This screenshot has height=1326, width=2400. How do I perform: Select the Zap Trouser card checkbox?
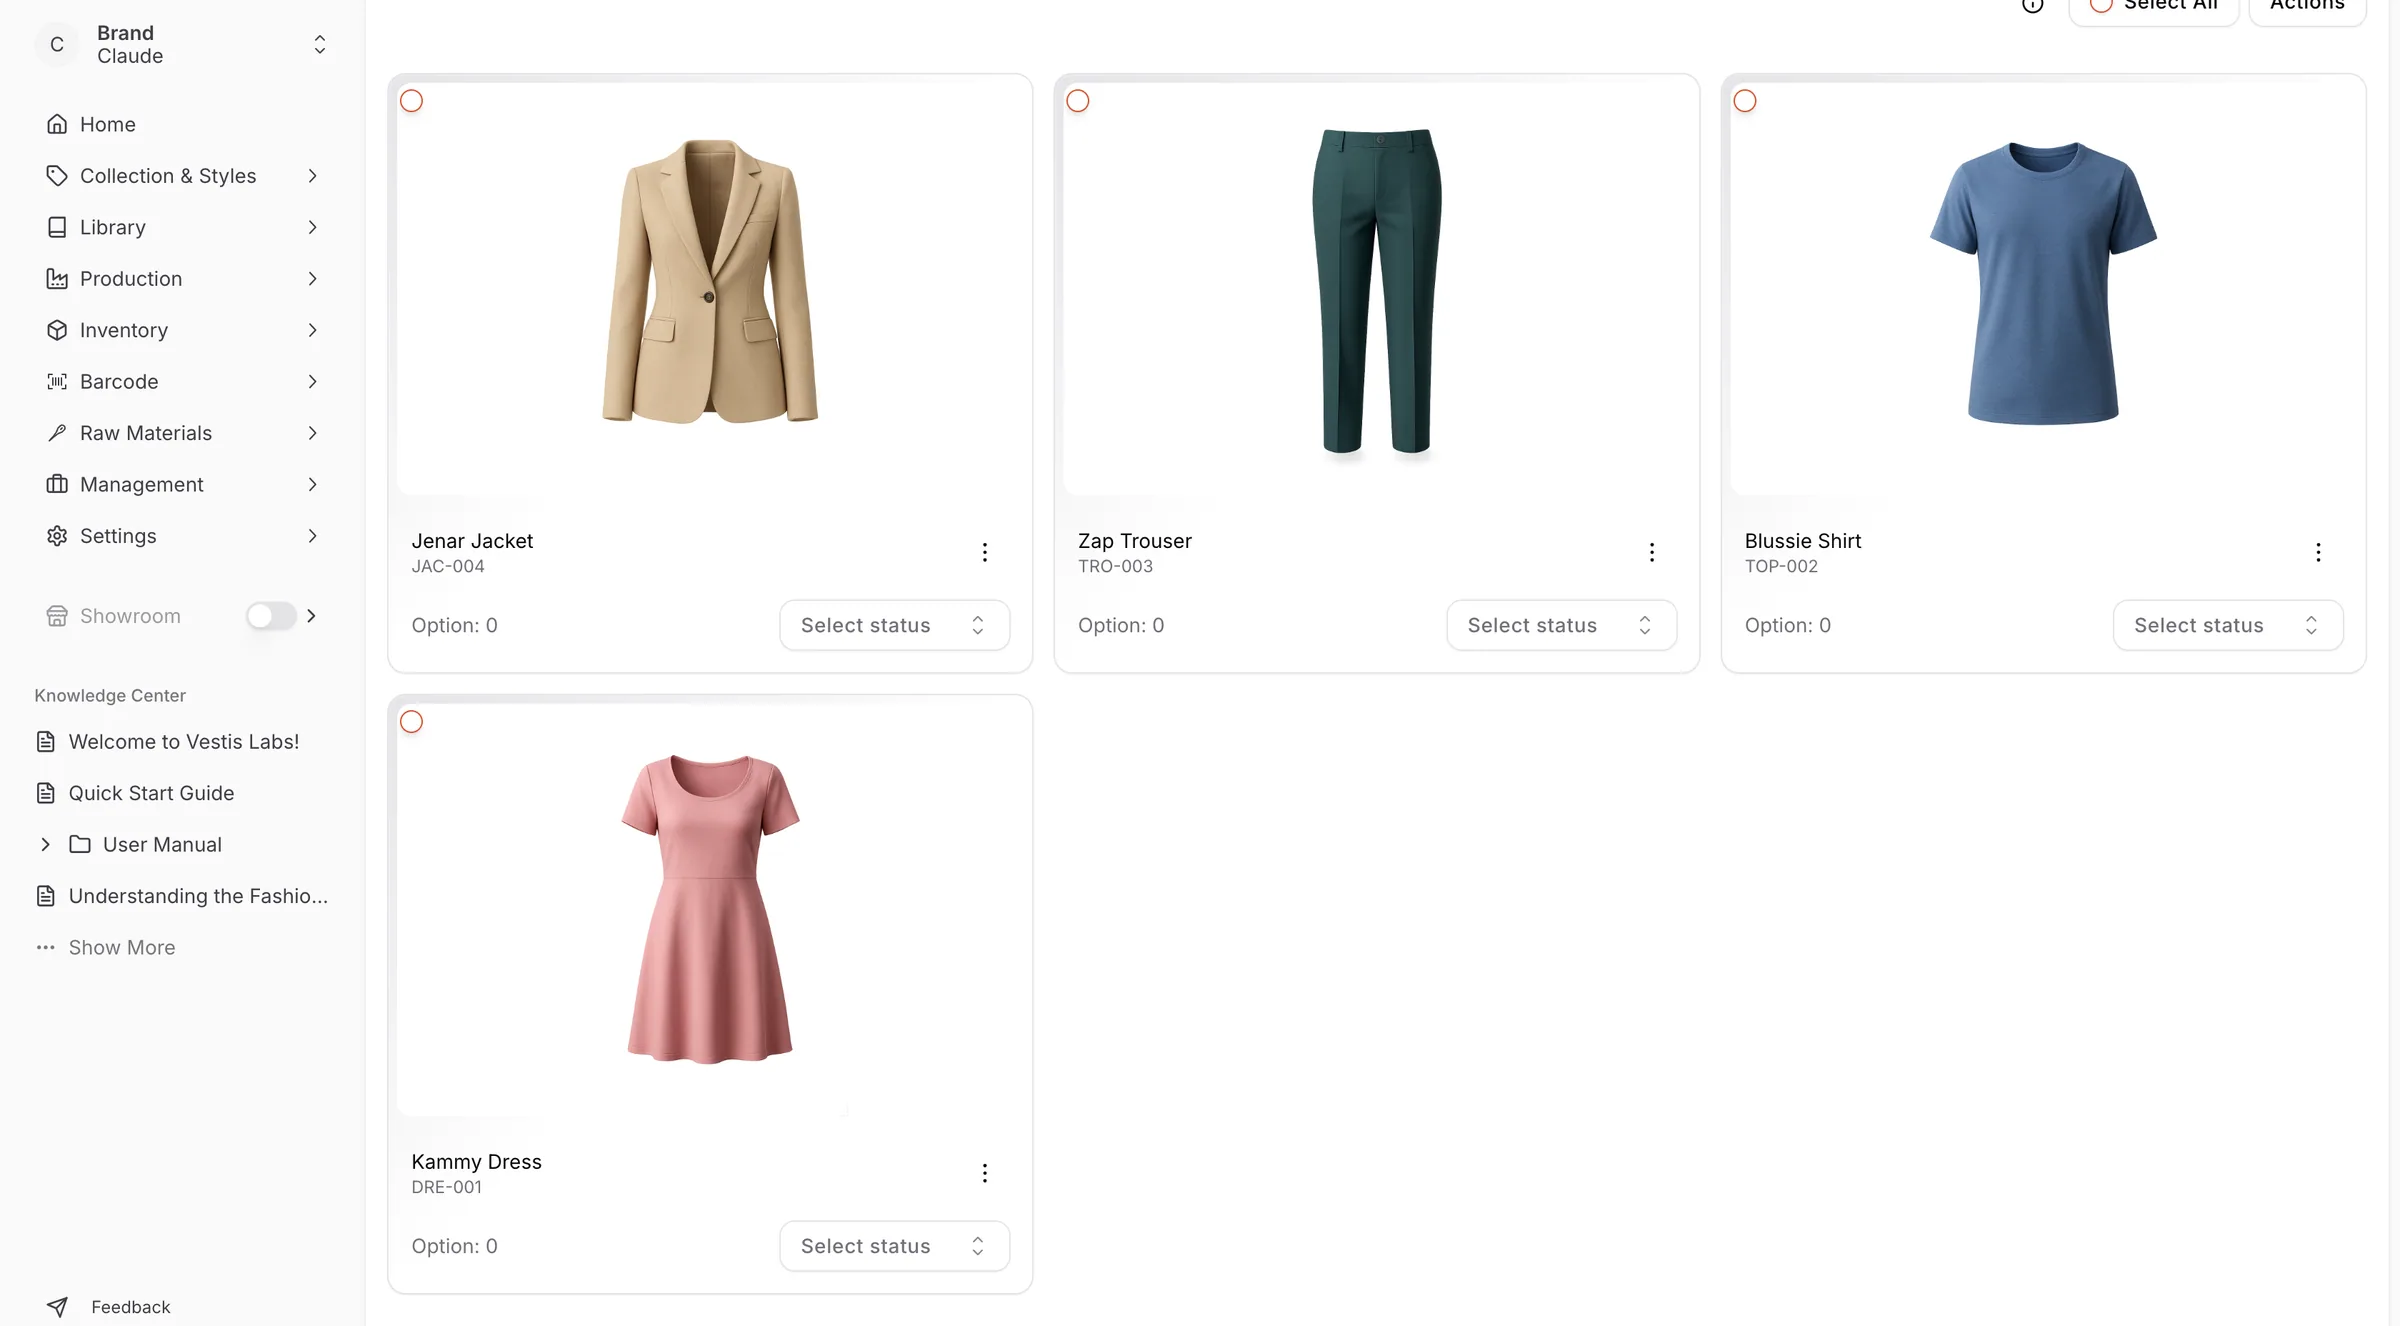[1078, 101]
